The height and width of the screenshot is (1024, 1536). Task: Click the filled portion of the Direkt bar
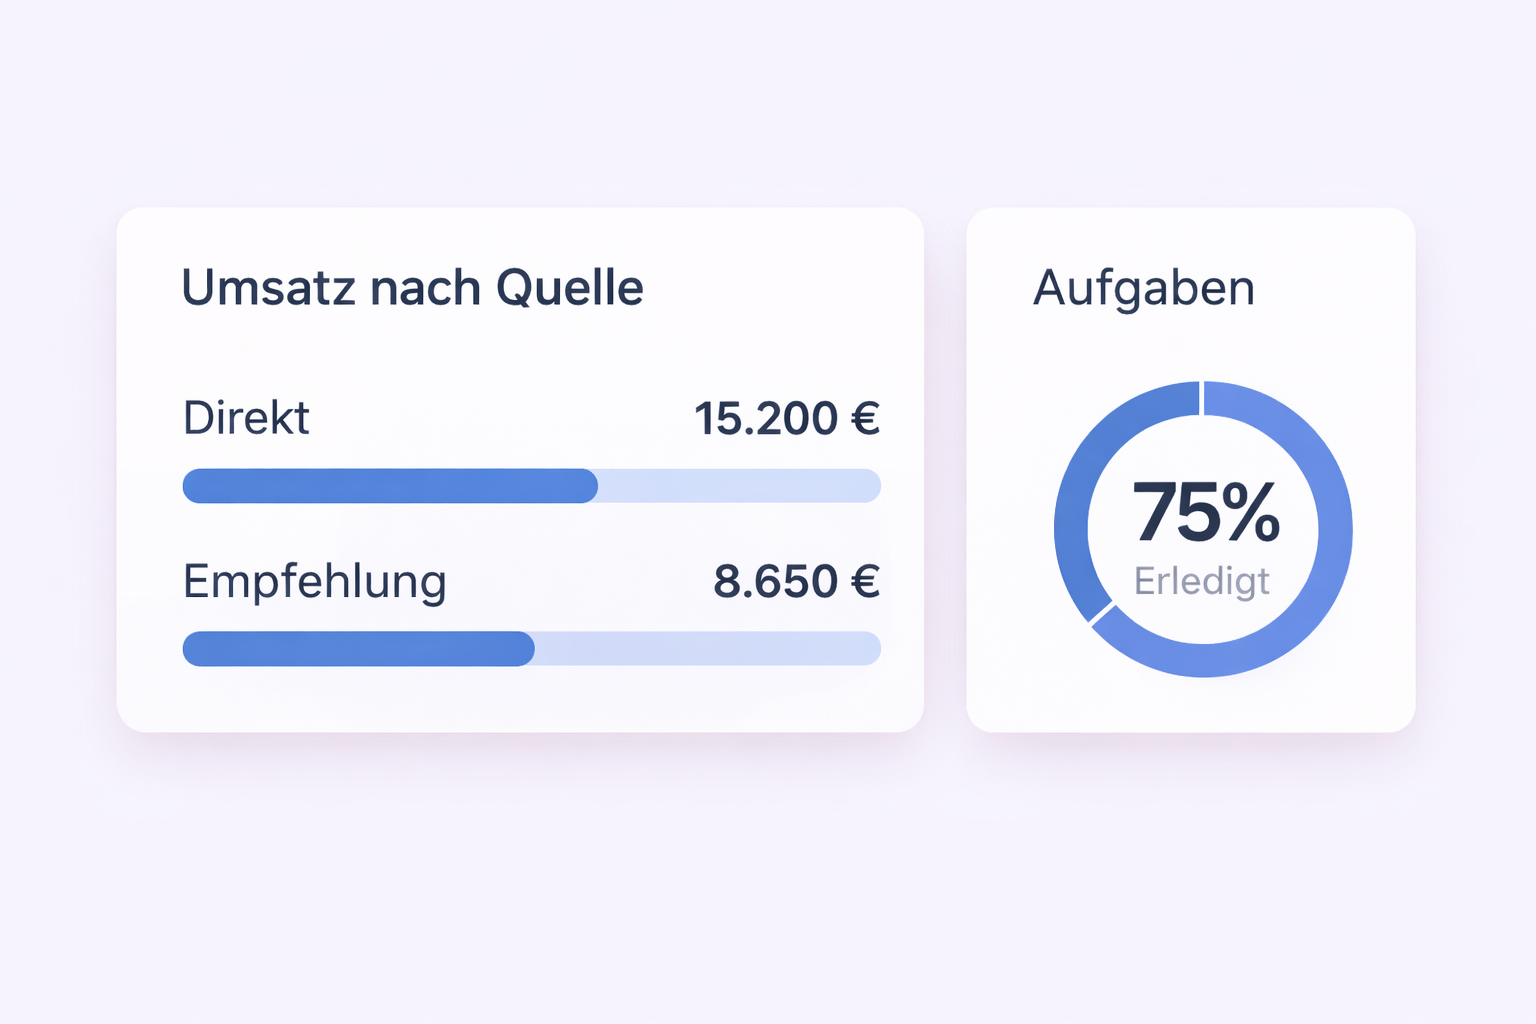pos(390,486)
